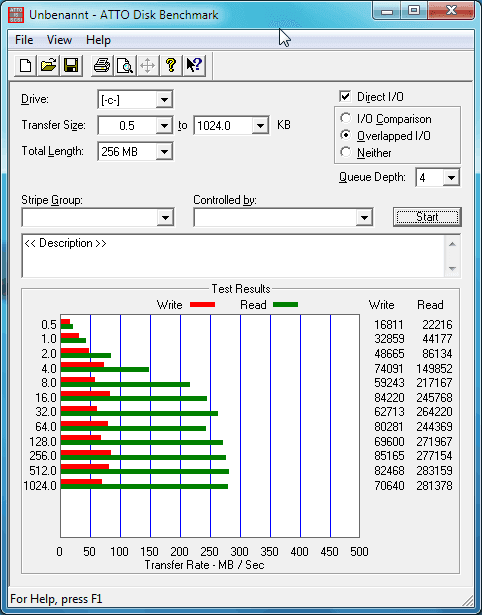The image size is (482, 615).
Task: Click the 1024.0 row label in chart
Action: click(x=40, y=486)
